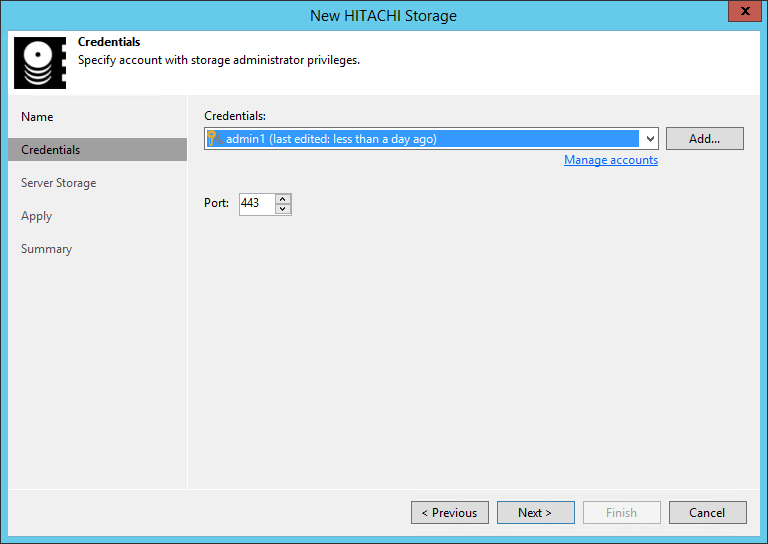Click into the Port number field
Image resolution: width=768 pixels, height=544 pixels.
click(254, 203)
